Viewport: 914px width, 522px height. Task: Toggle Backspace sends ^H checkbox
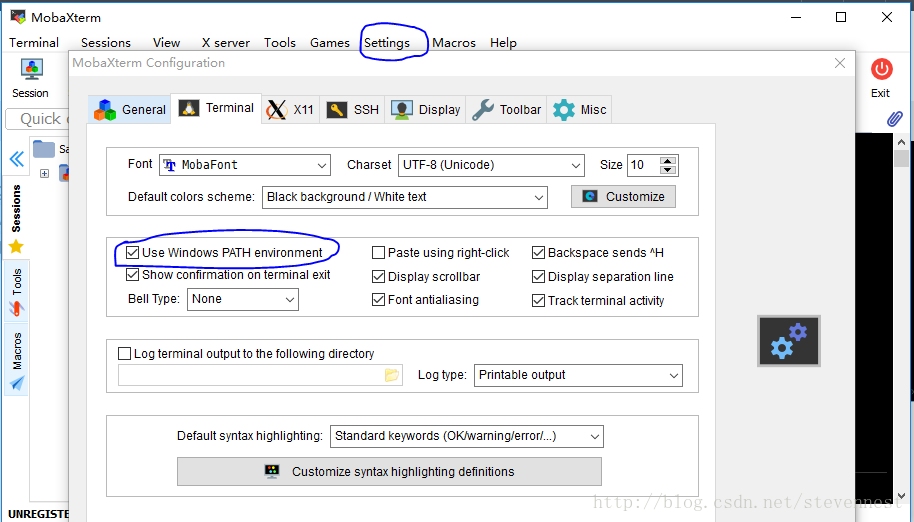(x=538, y=252)
